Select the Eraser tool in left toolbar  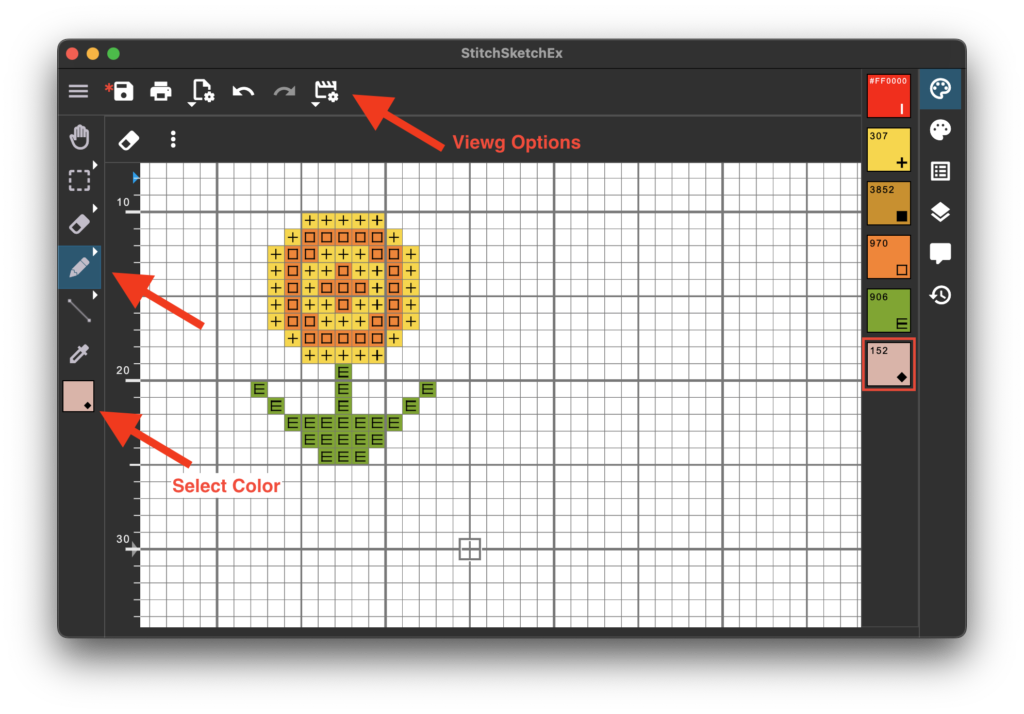(79, 223)
